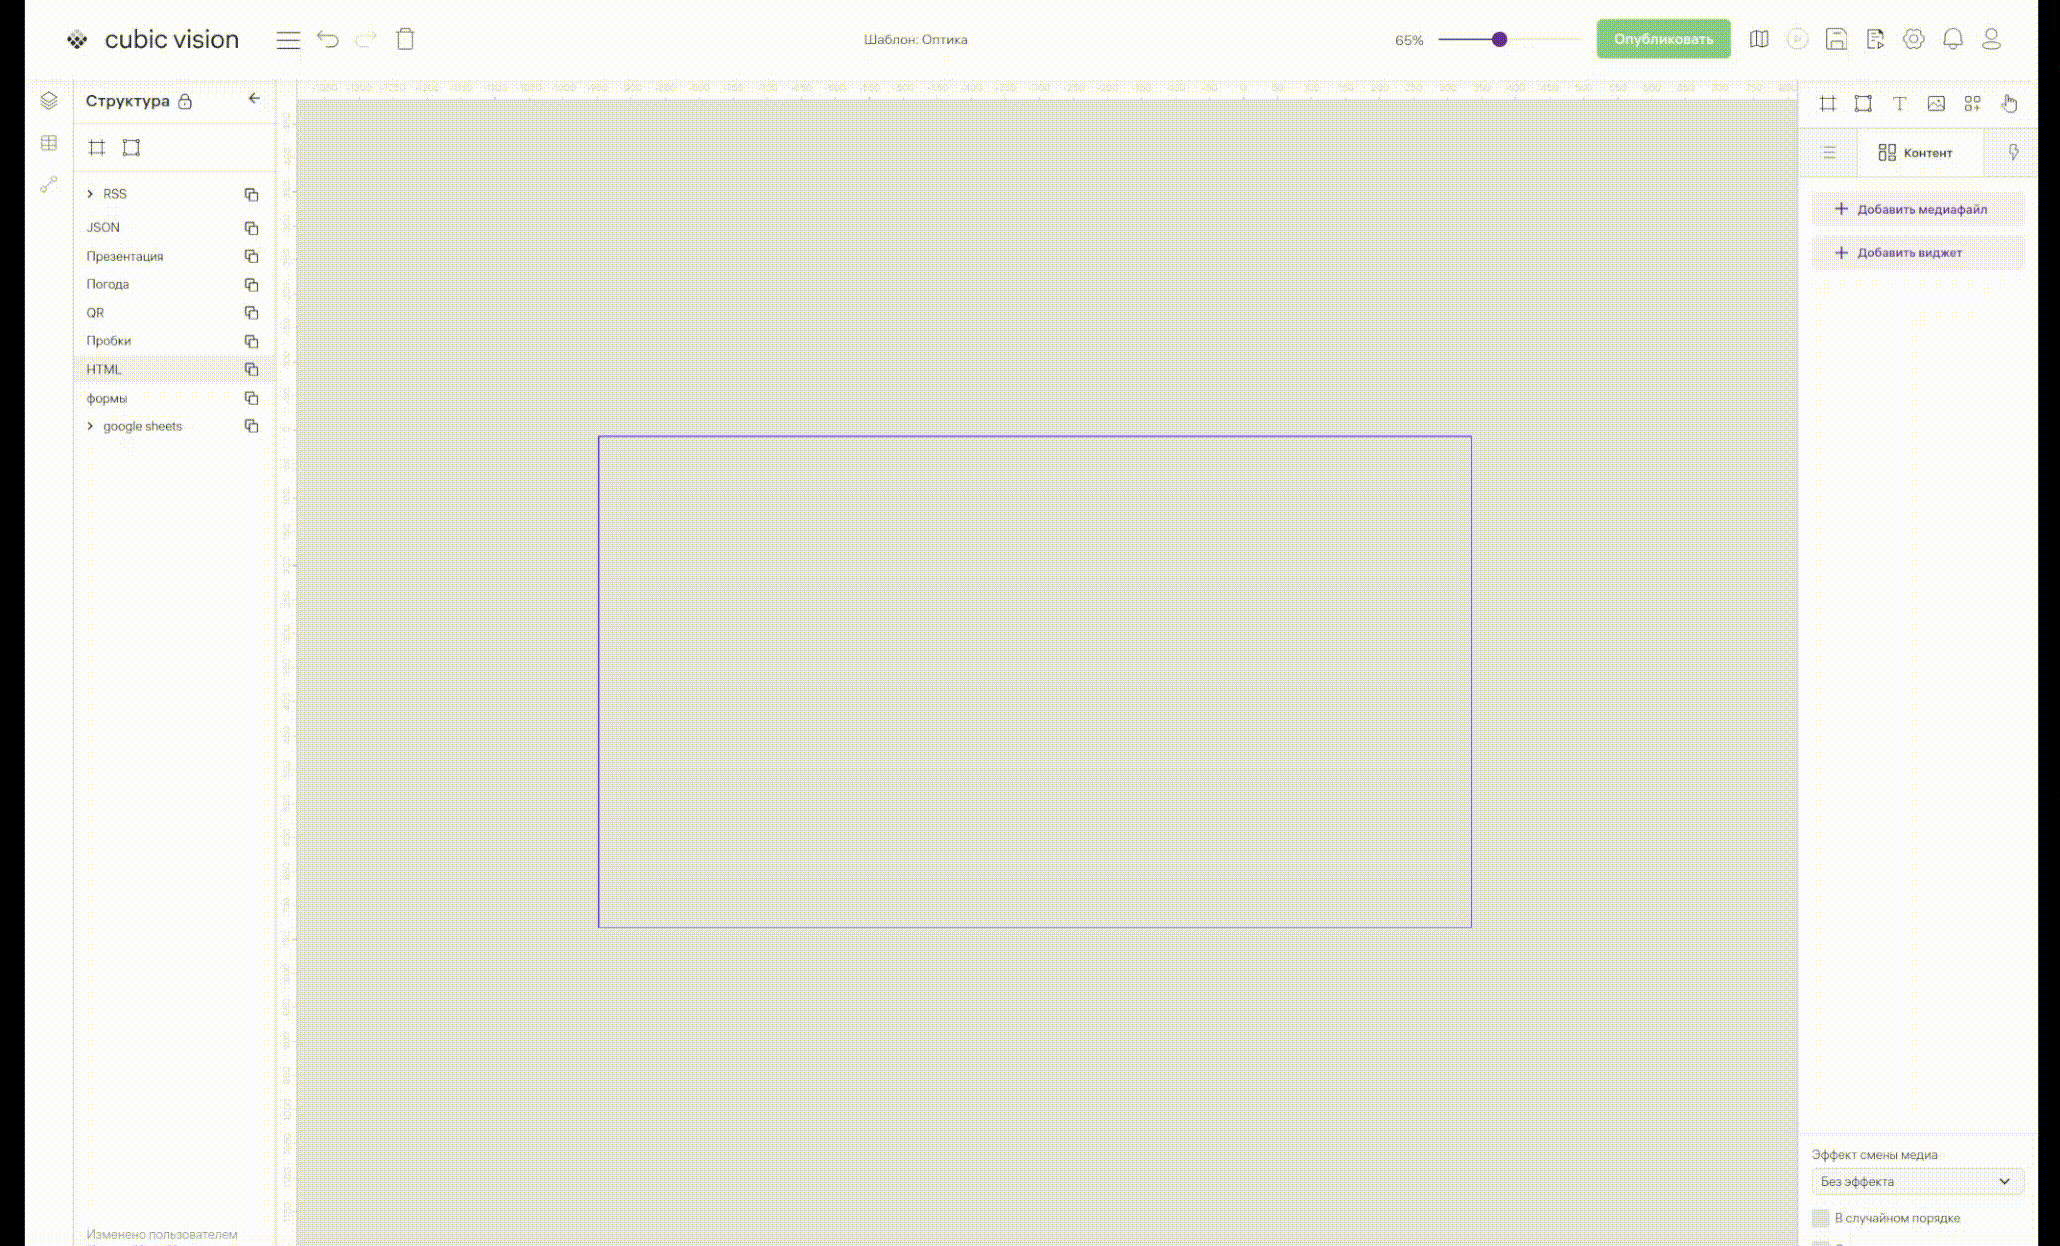Viewport: 2060px width, 1246px height.
Task: Open the 'Без эффекта' dropdown
Action: 1916,1181
